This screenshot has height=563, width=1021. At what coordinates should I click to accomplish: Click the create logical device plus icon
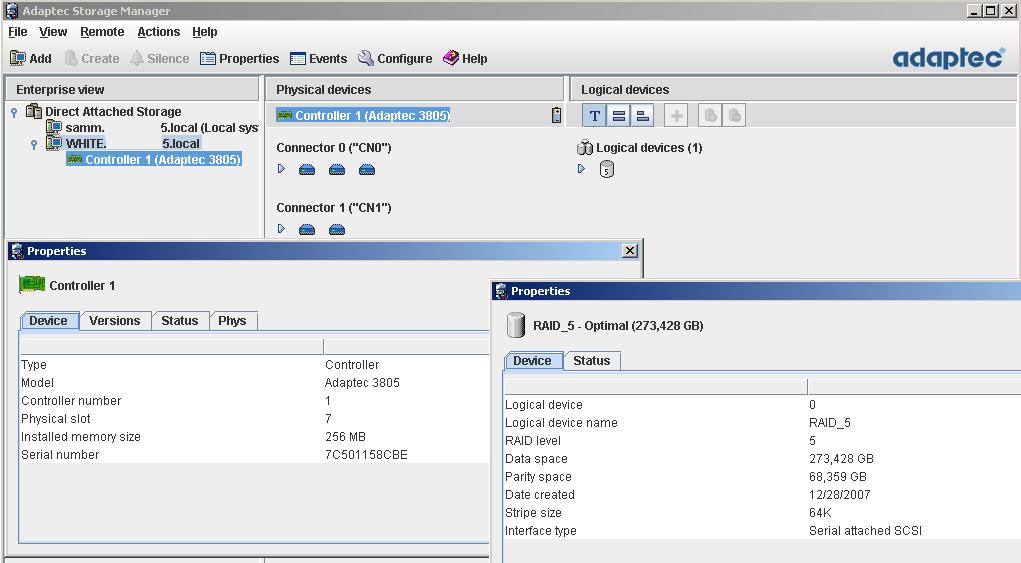[677, 116]
